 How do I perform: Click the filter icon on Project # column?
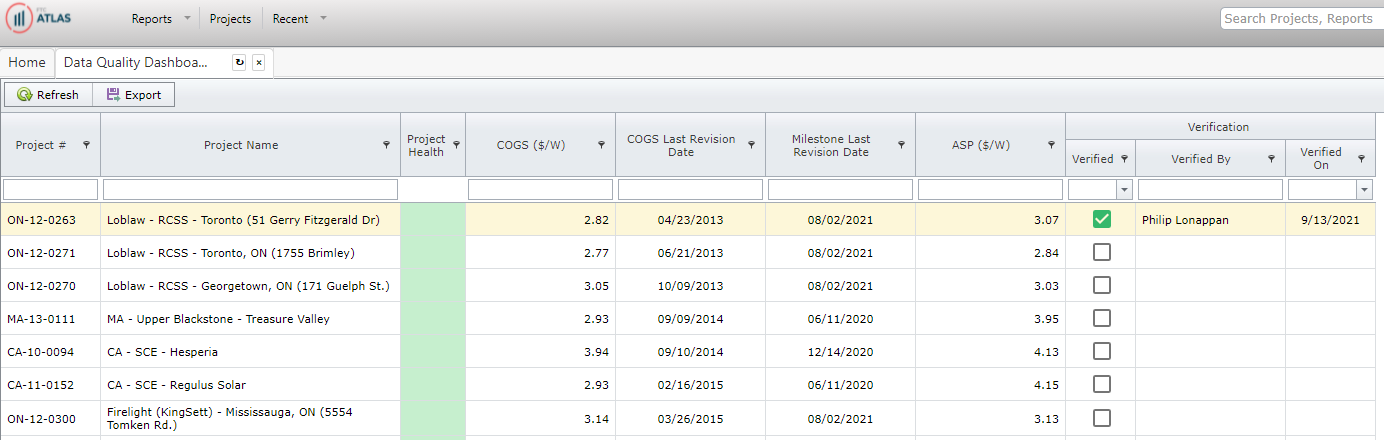click(86, 145)
